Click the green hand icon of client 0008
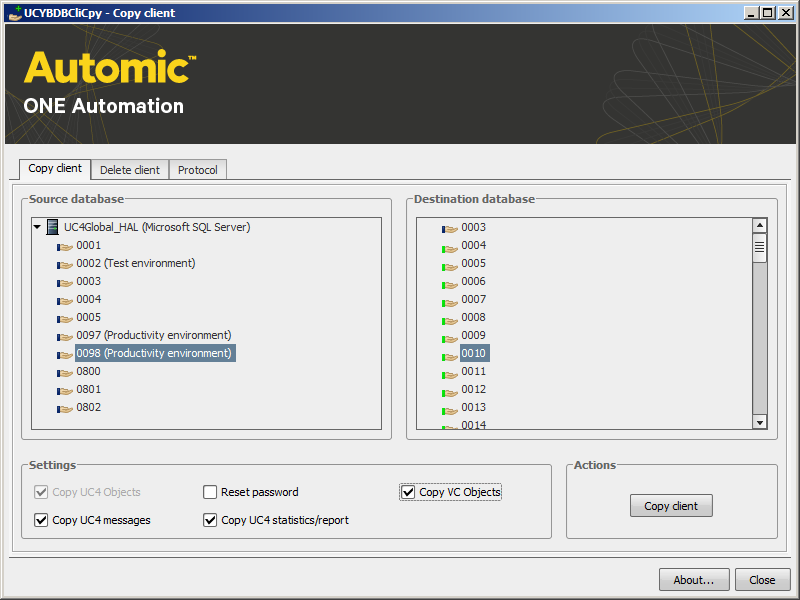The width and height of the screenshot is (800, 600). coord(450,319)
